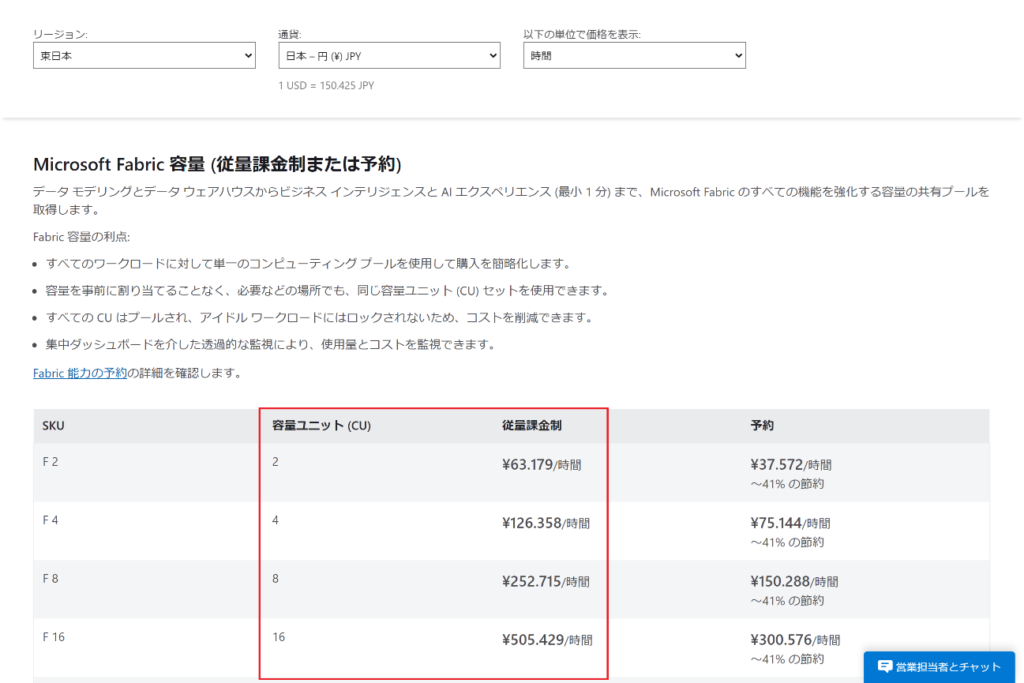The image size is (1024, 683).
Task: Click the 容量ユニット (CU) column header
Action: point(321,426)
